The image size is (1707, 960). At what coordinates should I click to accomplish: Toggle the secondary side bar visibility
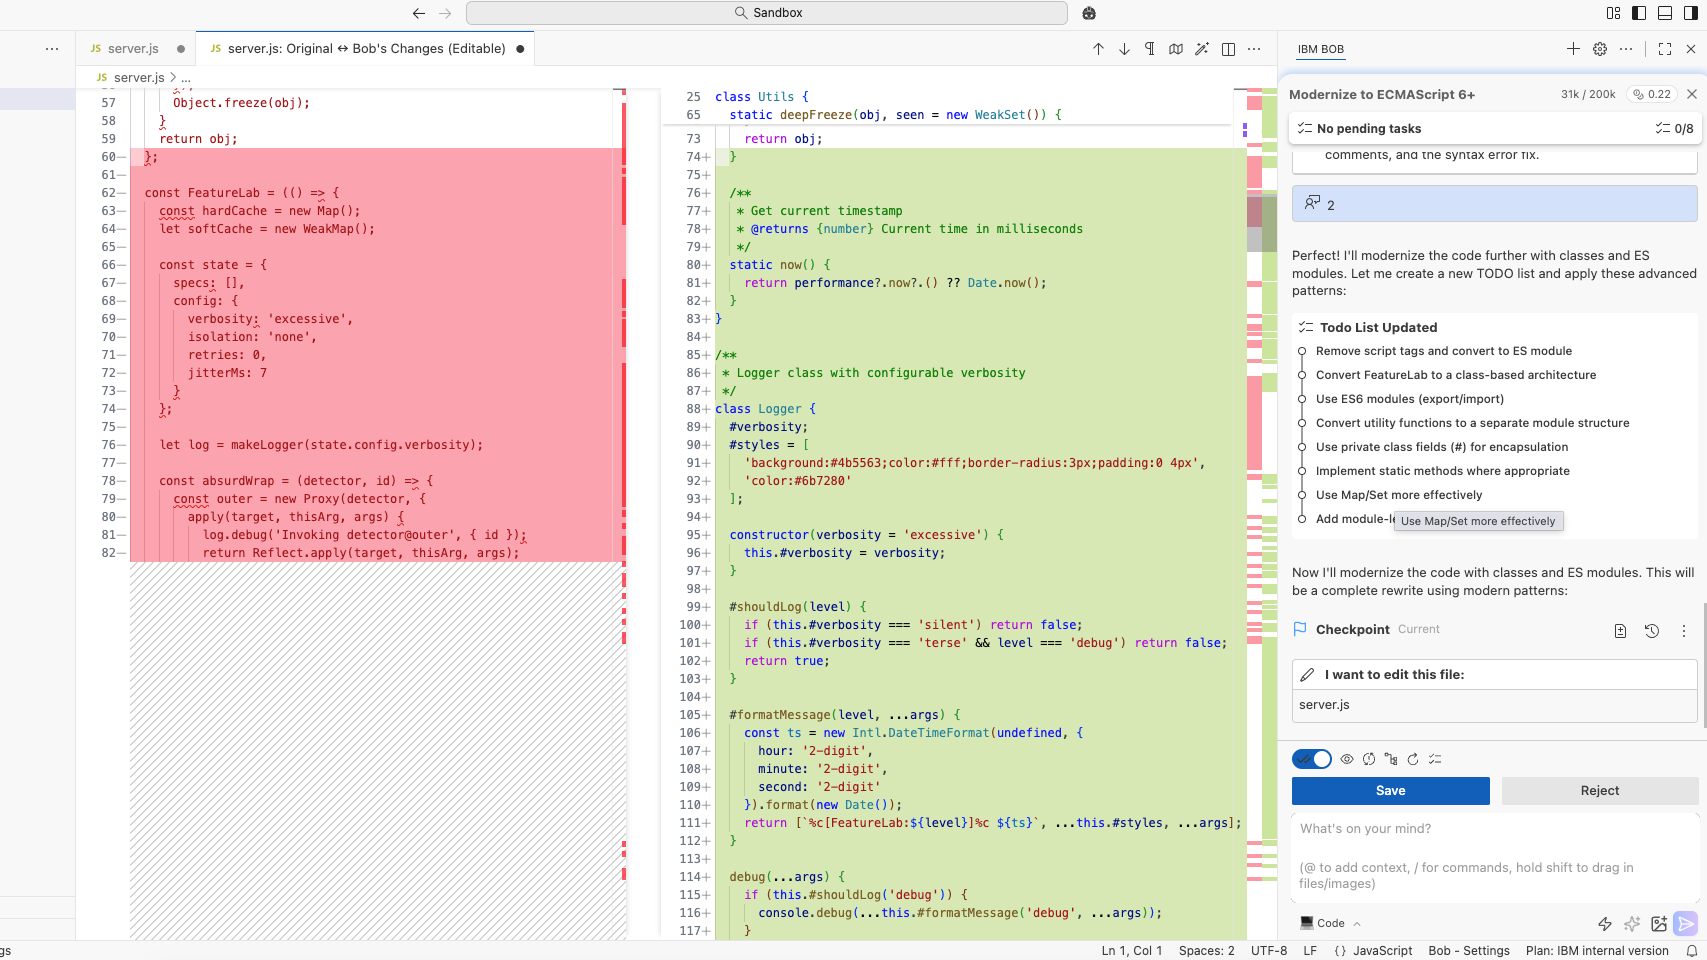pyautogui.click(x=1691, y=13)
